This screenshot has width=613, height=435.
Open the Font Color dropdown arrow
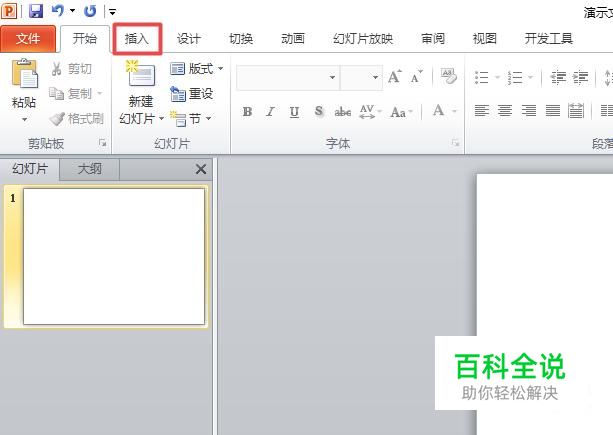coord(454,112)
